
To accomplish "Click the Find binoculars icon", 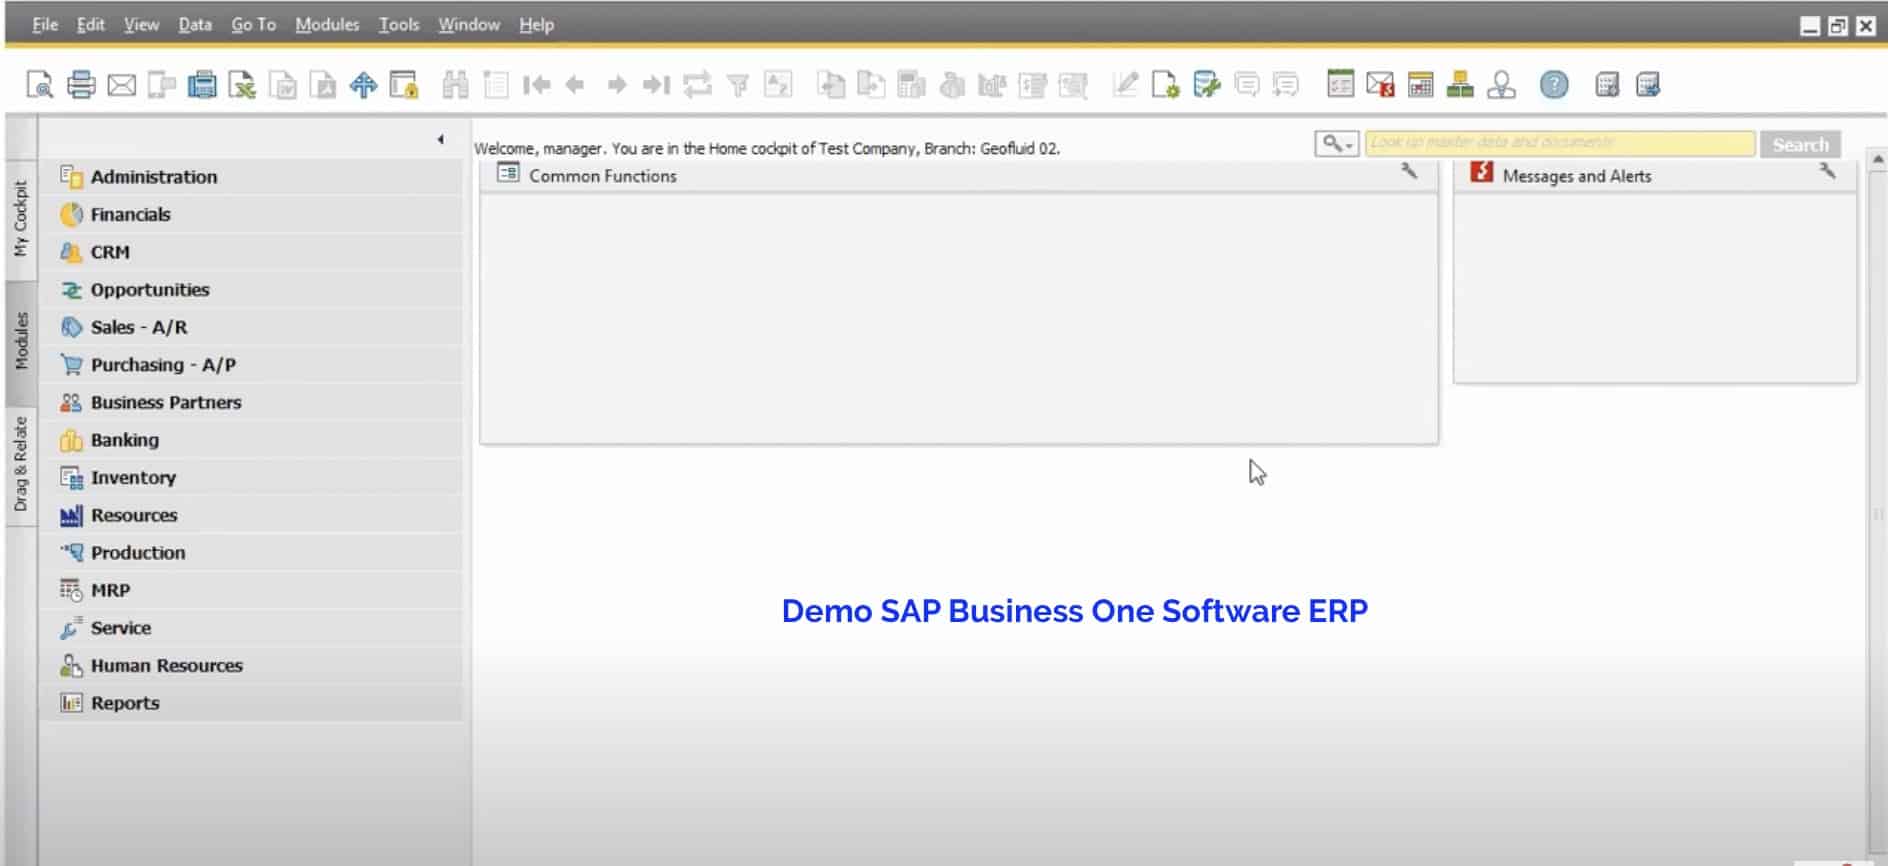I will (455, 85).
